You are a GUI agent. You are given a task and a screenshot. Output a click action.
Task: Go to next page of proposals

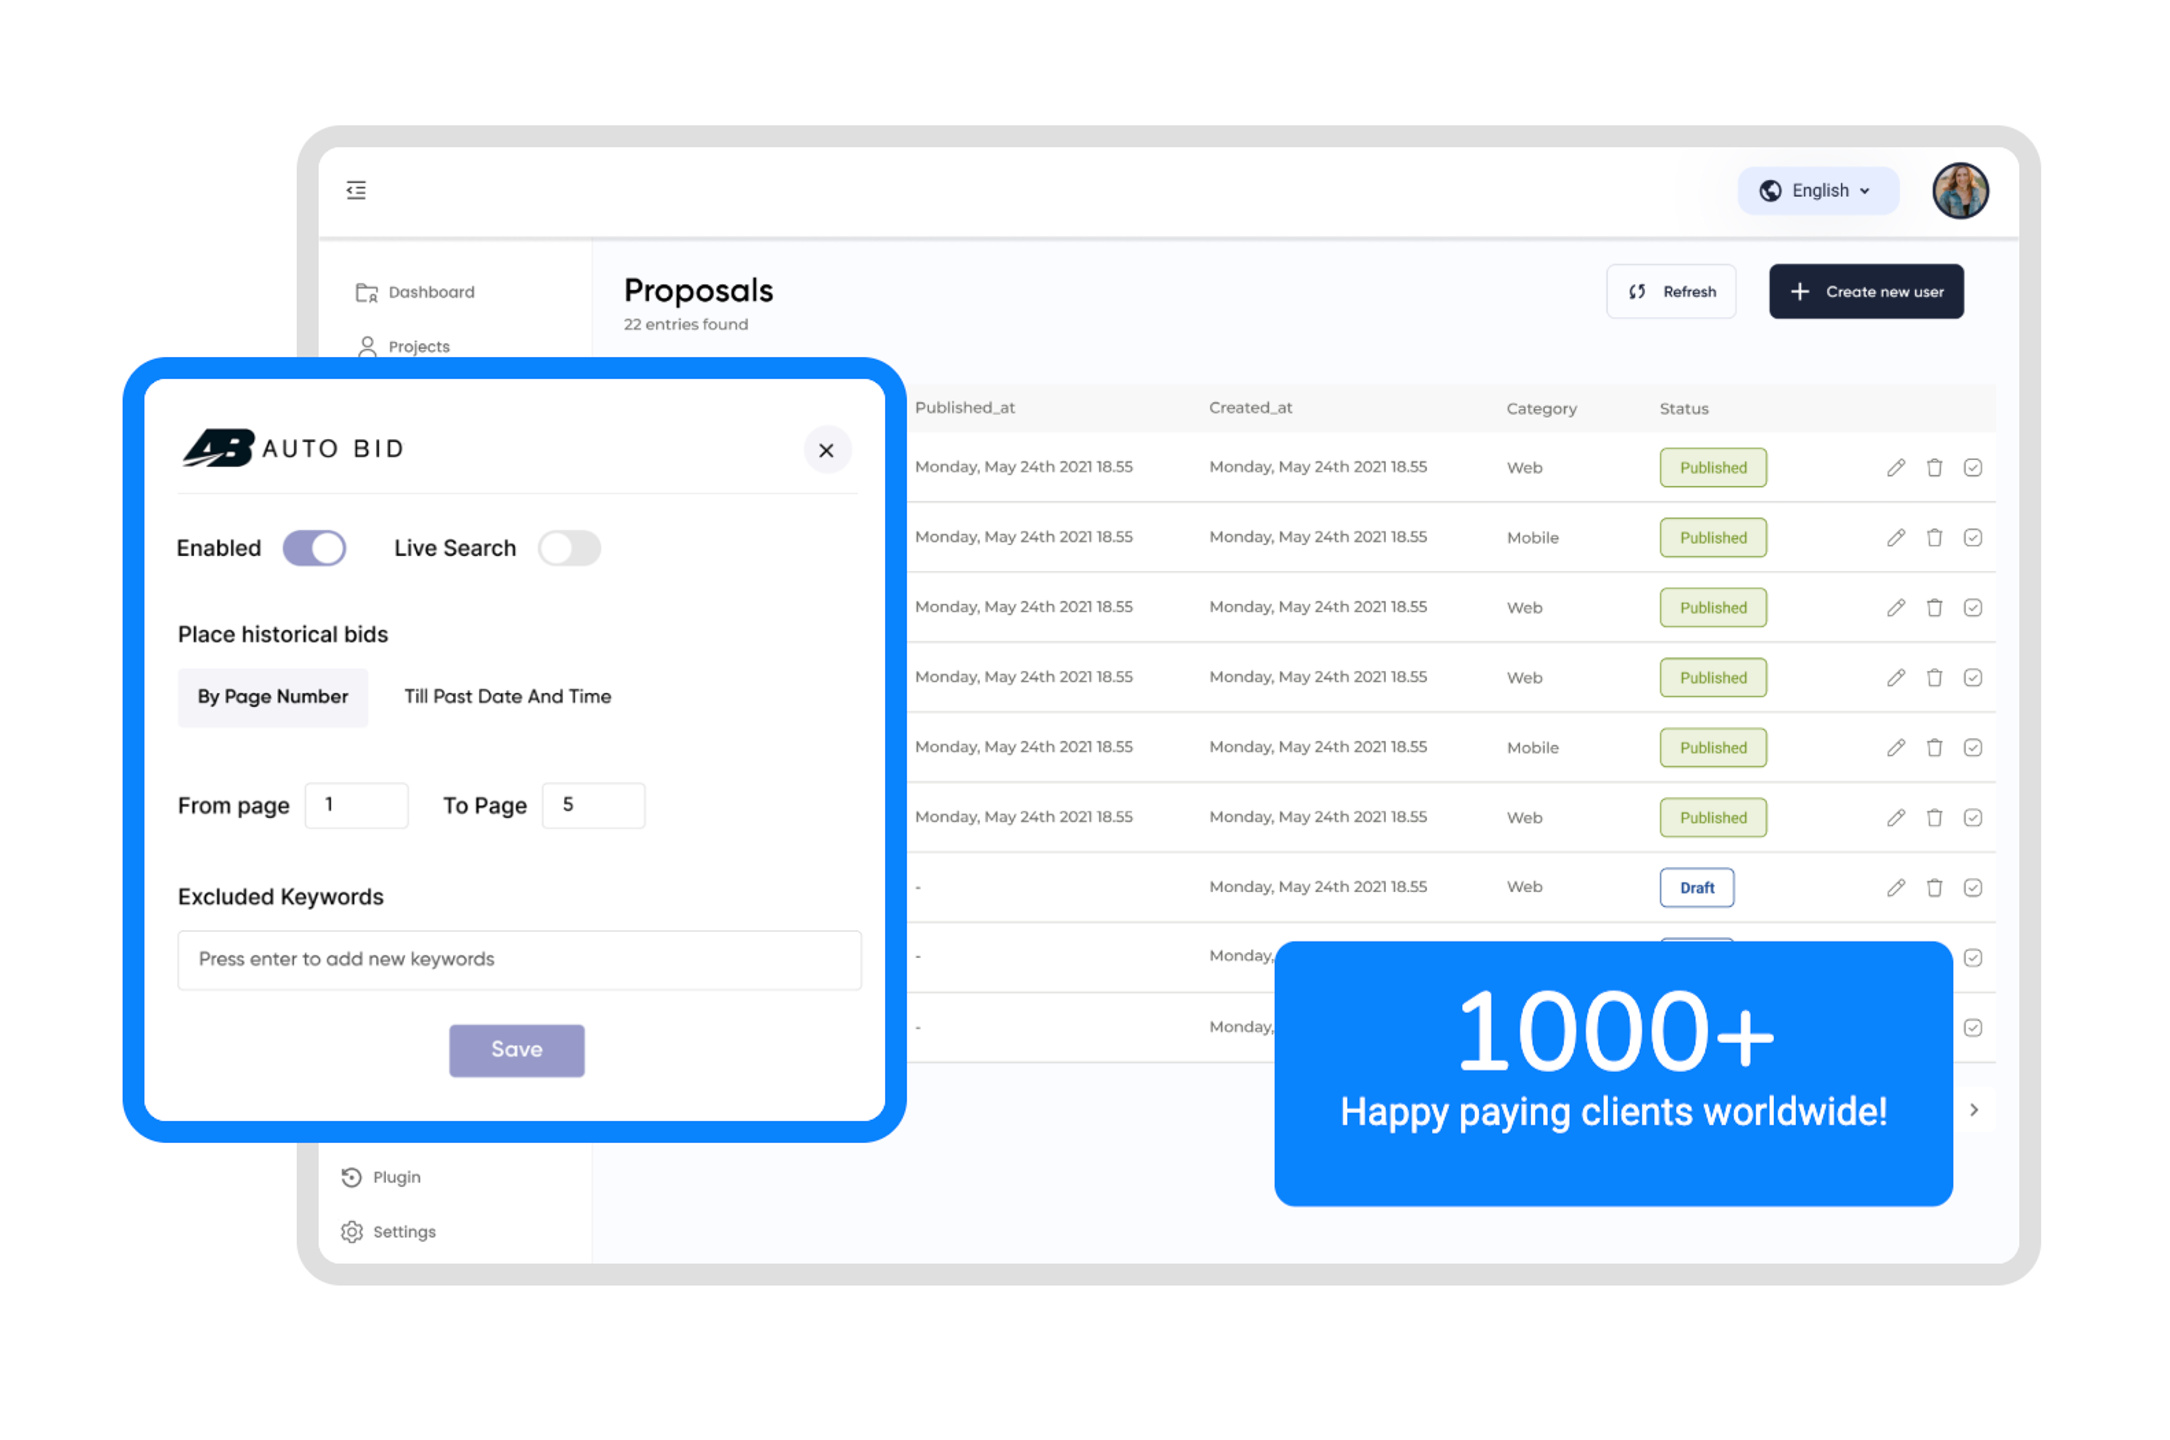coord(1974,1110)
